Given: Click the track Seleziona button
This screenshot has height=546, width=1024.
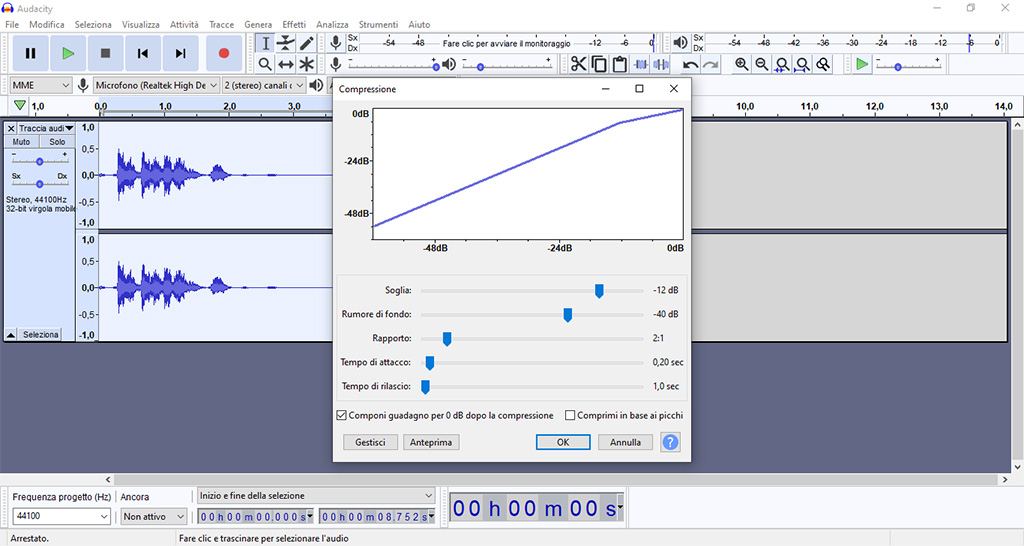Looking at the screenshot, I should pos(40,334).
